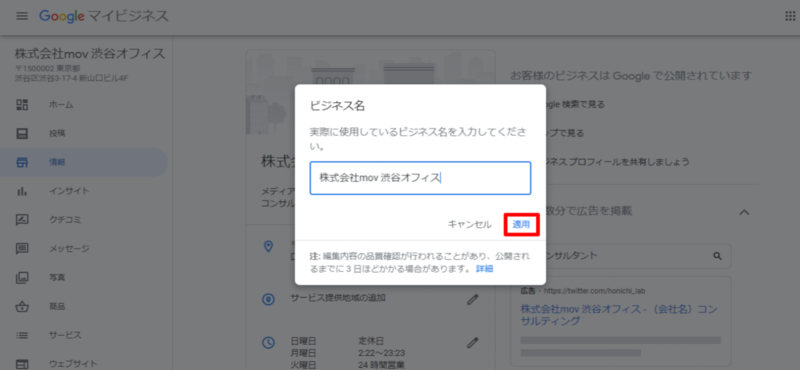800x370 pixels.
Task: Click the 火曜日 24 時間営業 hours row
Action: point(347,365)
